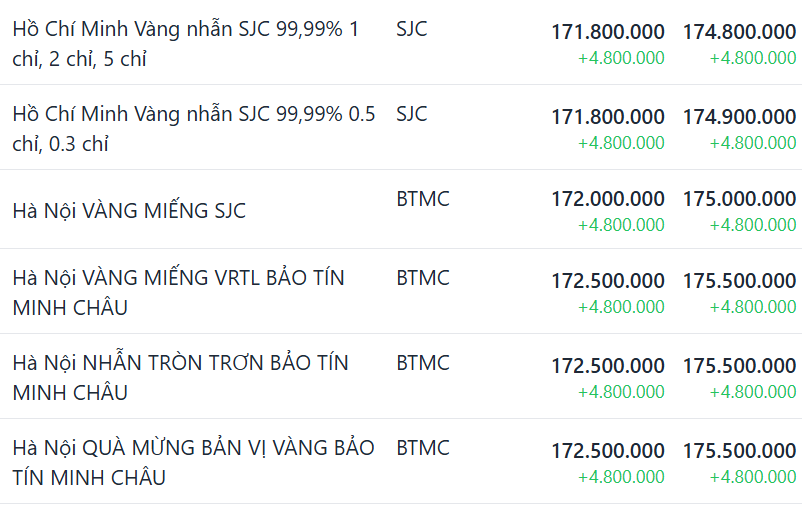Screen dimensions: 802x506
Task: Open the Hà Nội VÀNG MIẾNG SJC entry
Action: (129, 211)
